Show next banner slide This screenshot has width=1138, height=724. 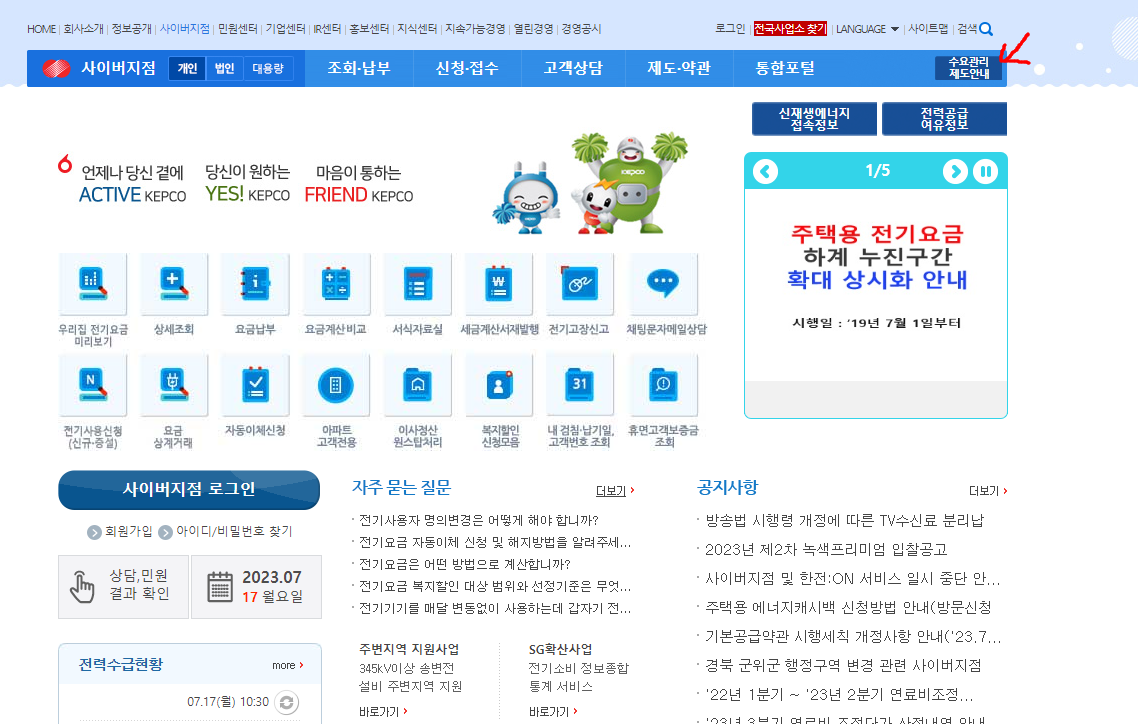tap(955, 172)
